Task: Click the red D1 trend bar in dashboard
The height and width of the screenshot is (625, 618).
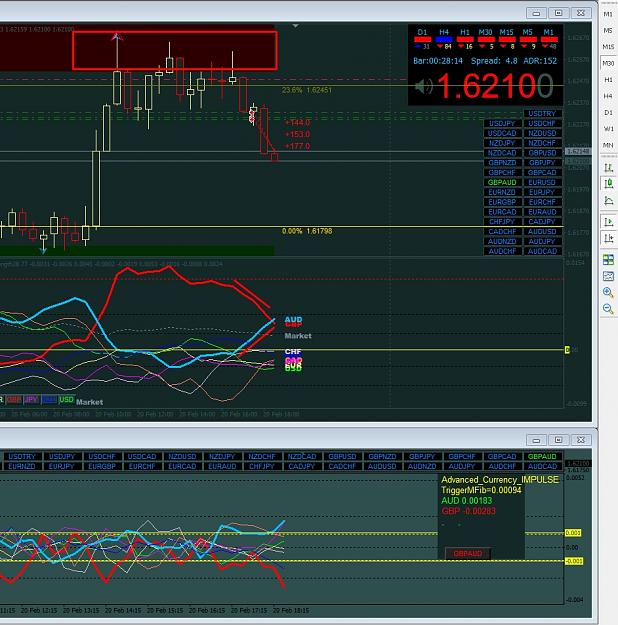Action: [423, 39]
